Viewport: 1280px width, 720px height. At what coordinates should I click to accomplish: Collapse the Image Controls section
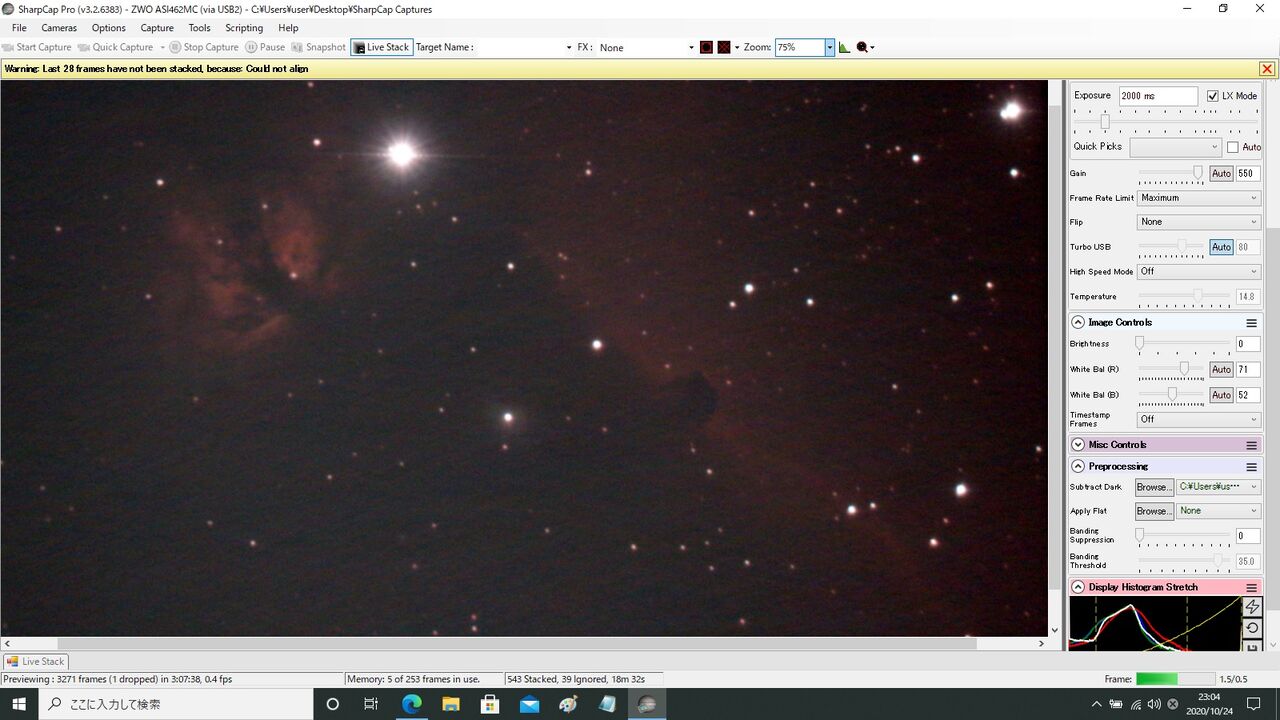pyautogui.click(x=1078, y=323)
